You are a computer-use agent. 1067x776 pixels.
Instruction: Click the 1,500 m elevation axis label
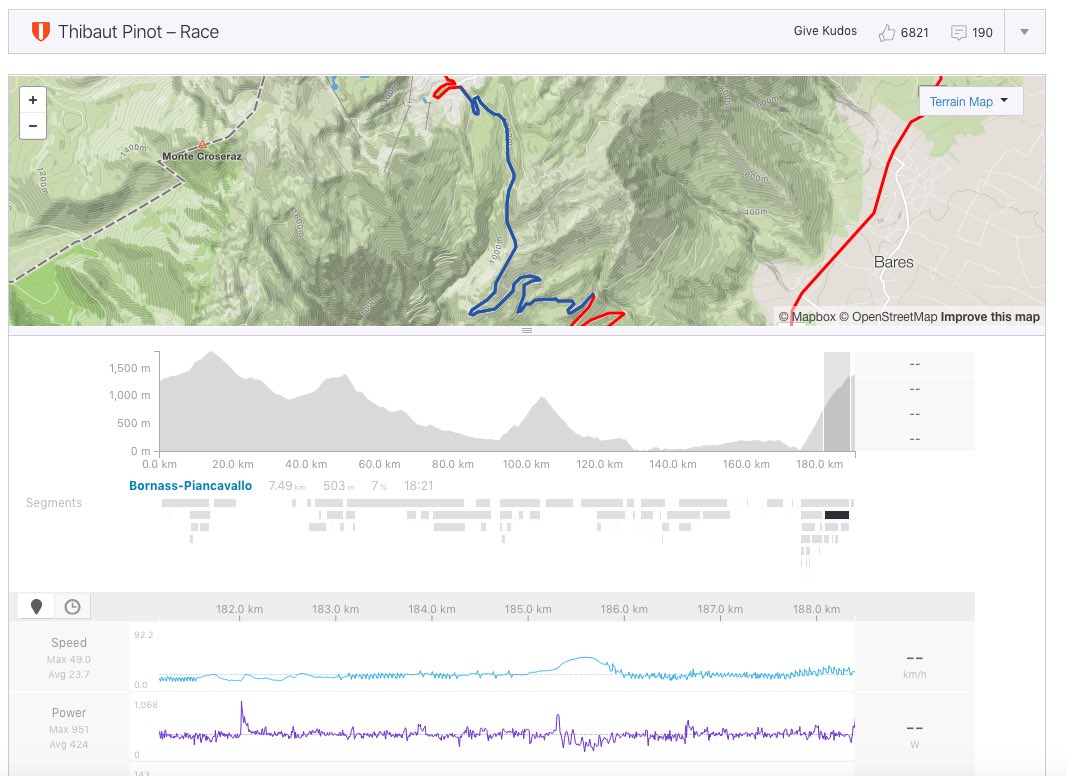pyautogui.click(x=129, y=368)
